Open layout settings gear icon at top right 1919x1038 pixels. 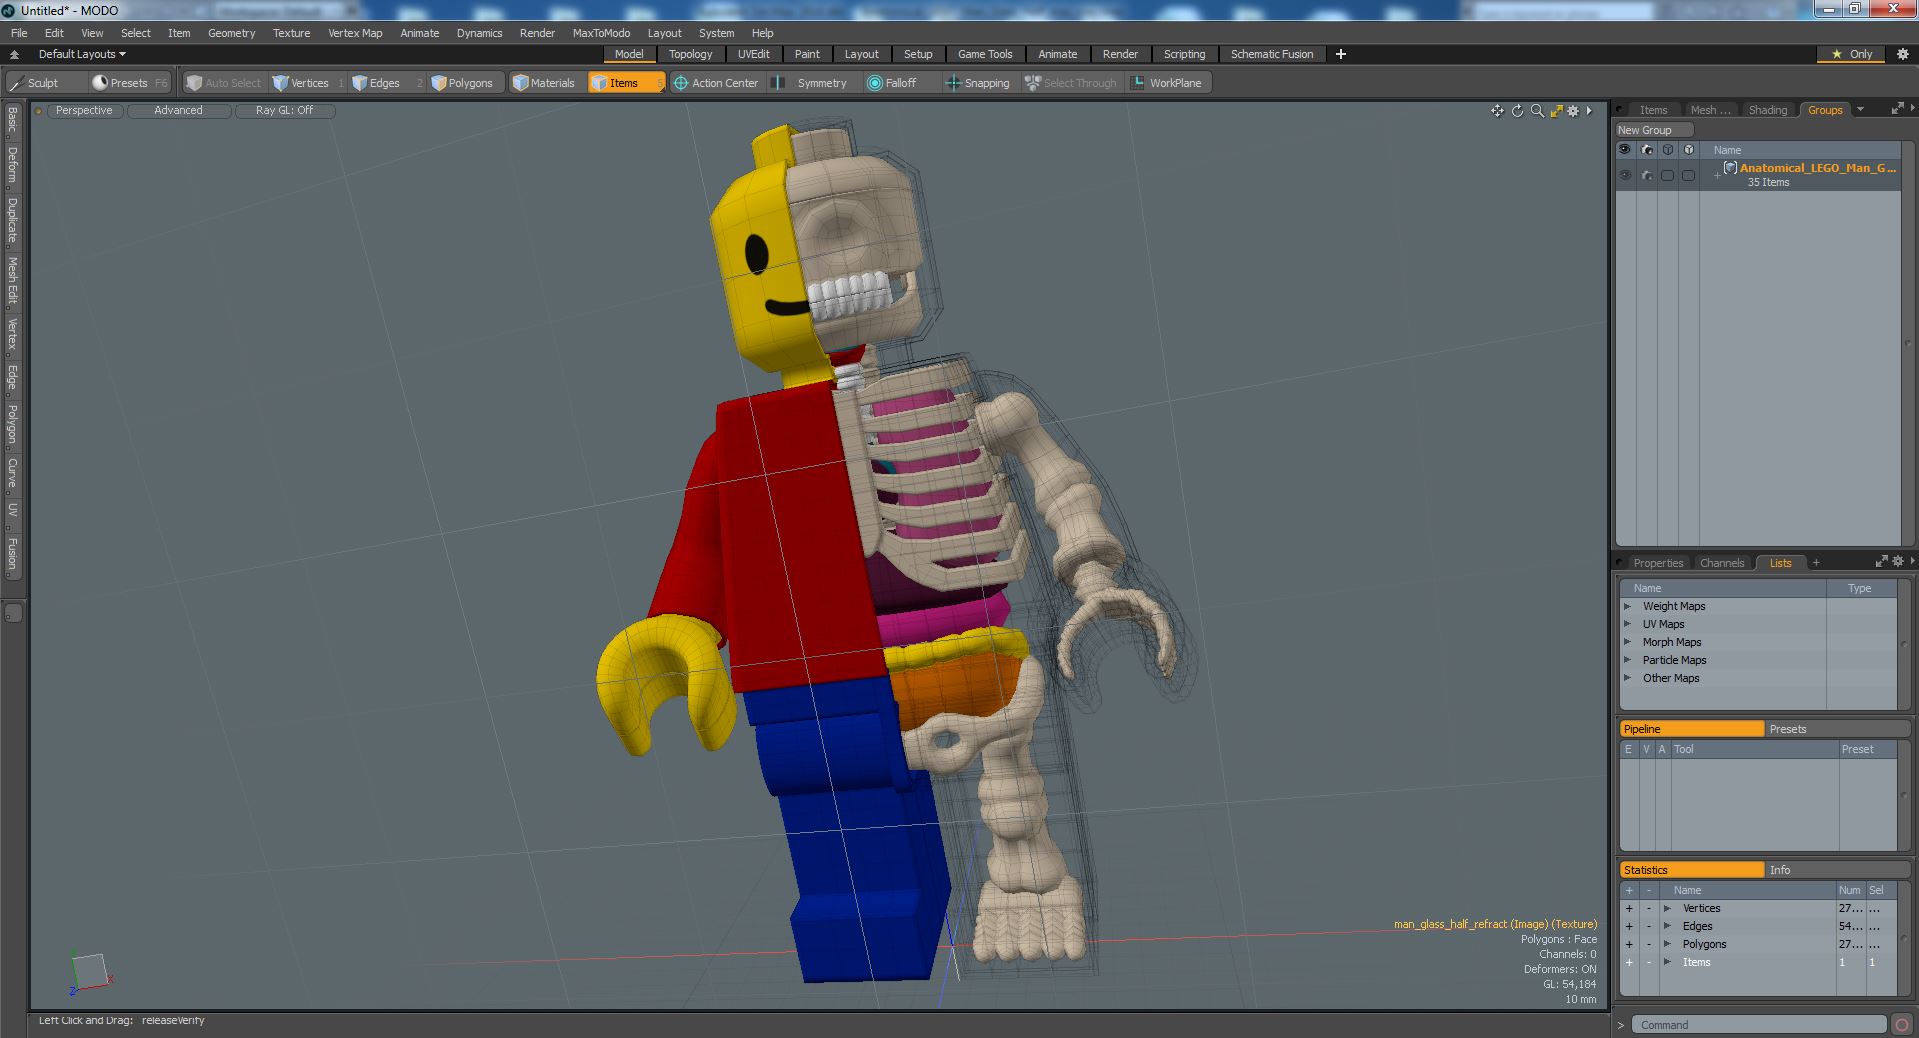[1903, 54]
